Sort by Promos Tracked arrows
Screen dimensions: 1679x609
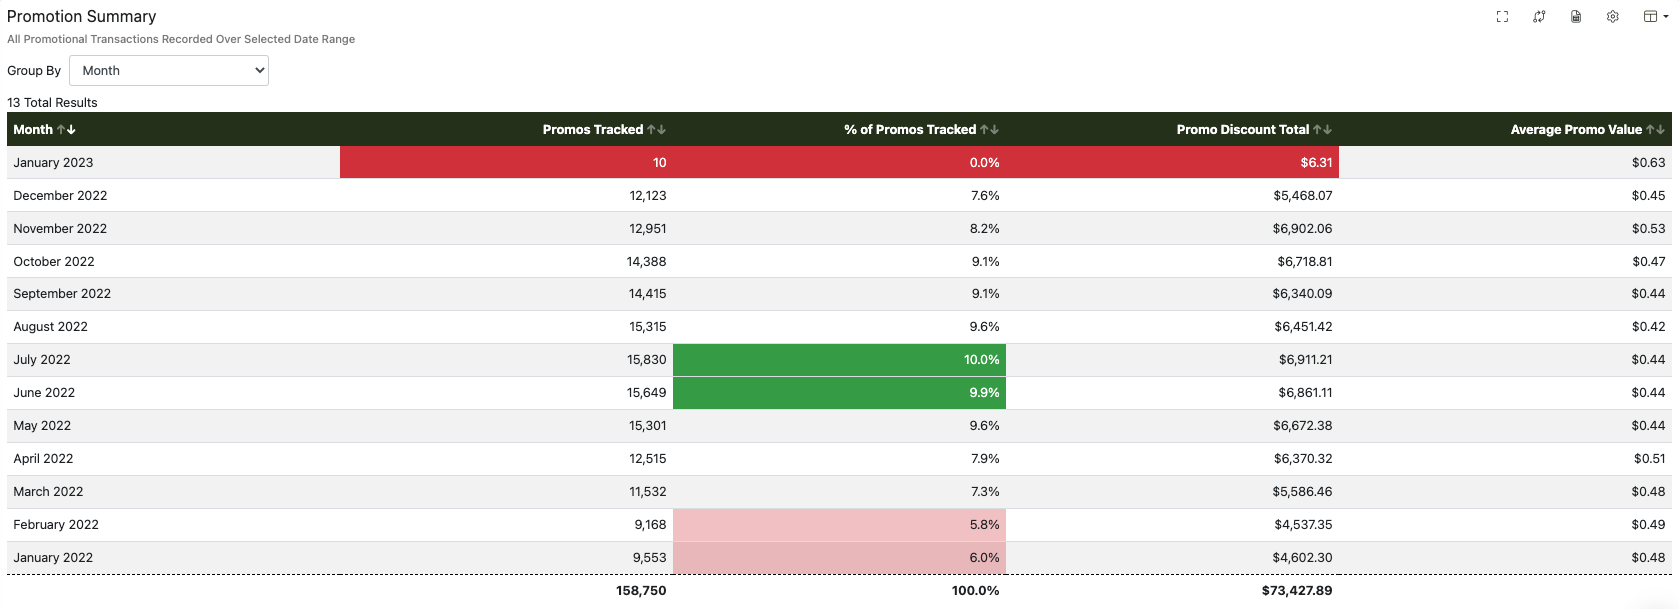656,130
